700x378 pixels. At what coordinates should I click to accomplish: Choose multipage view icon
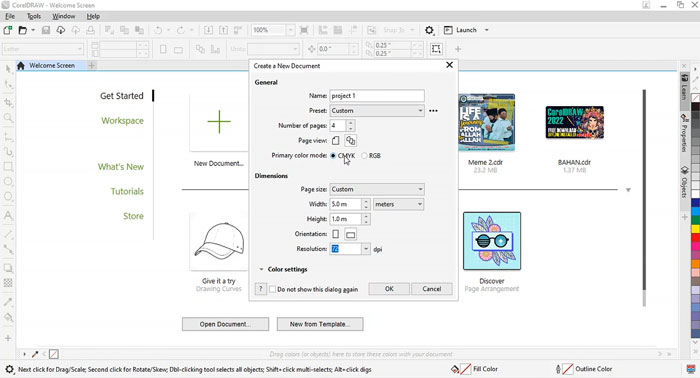tap(350, 141)
